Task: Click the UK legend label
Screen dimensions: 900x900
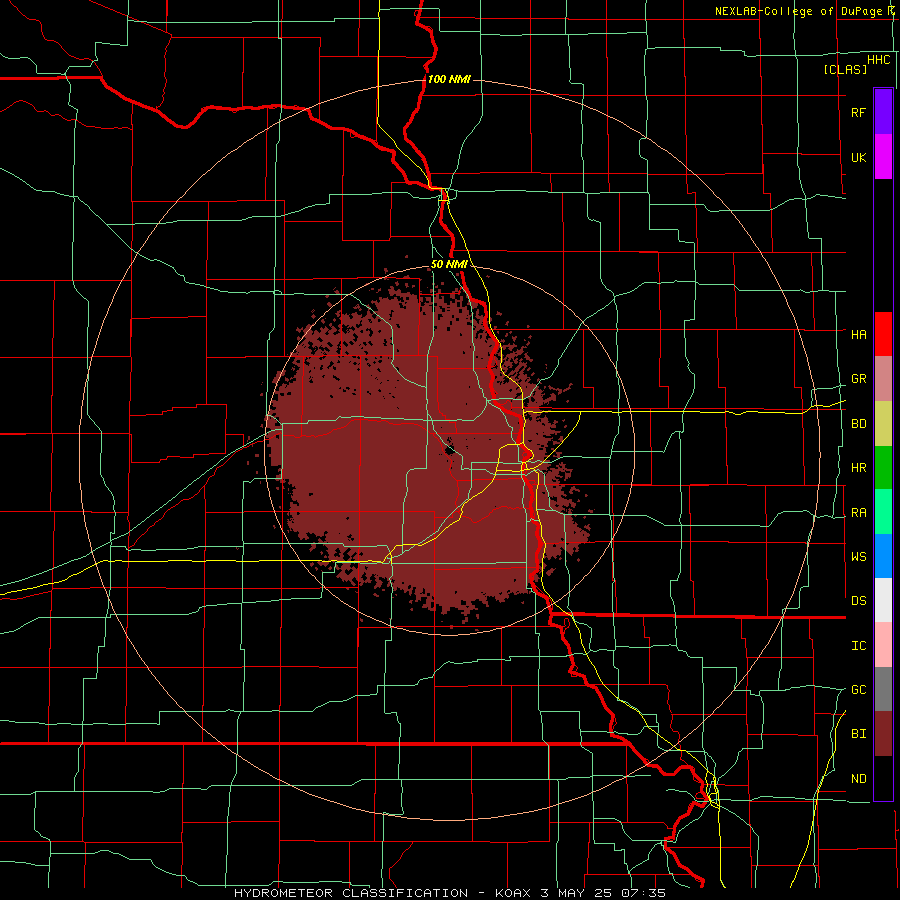Action: [858, 157]
